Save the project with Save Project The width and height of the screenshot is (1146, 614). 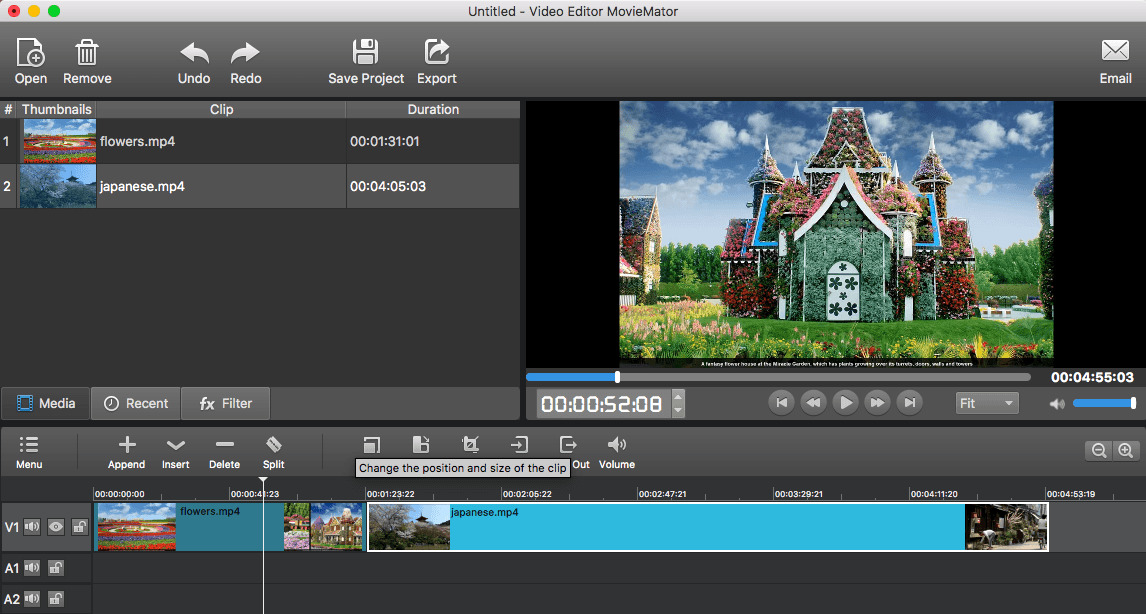366,61
